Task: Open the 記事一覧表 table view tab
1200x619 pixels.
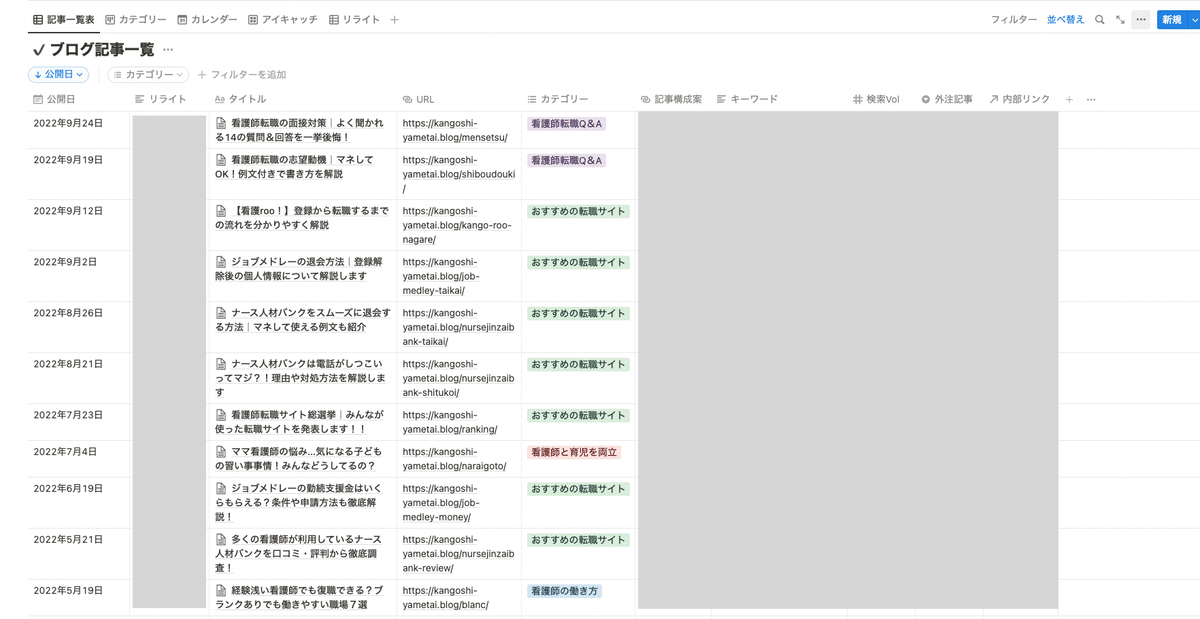Action: click(64, 19)
